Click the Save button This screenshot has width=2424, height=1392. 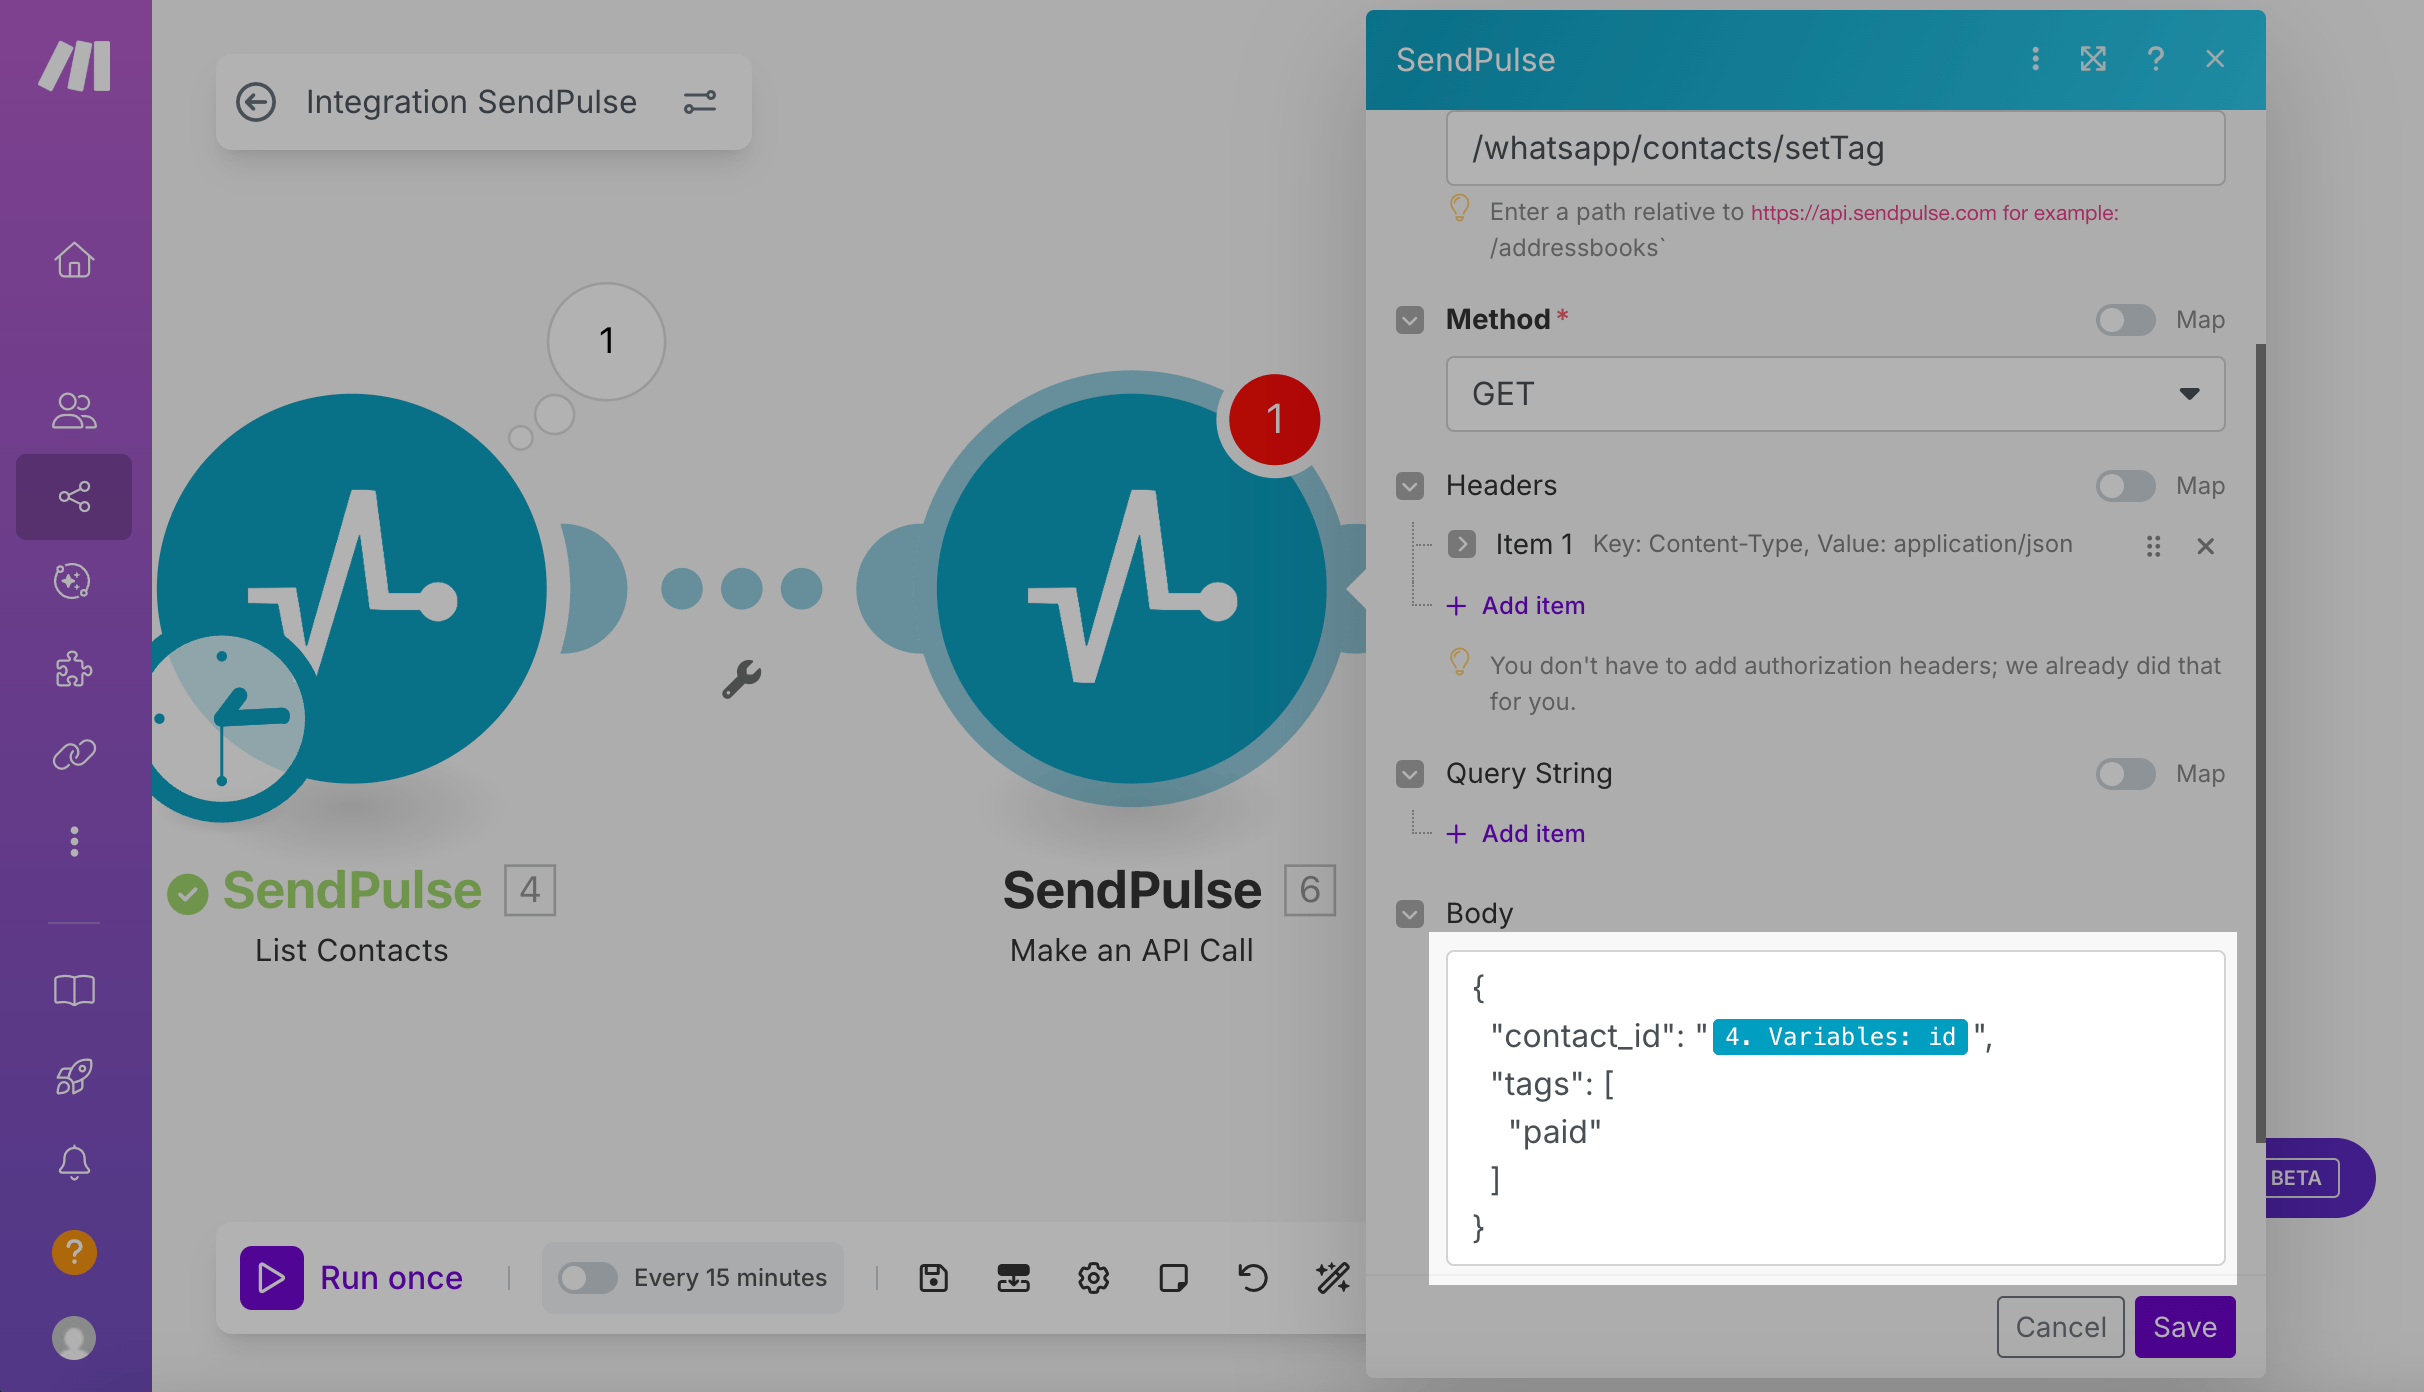click(2185, 1327)
